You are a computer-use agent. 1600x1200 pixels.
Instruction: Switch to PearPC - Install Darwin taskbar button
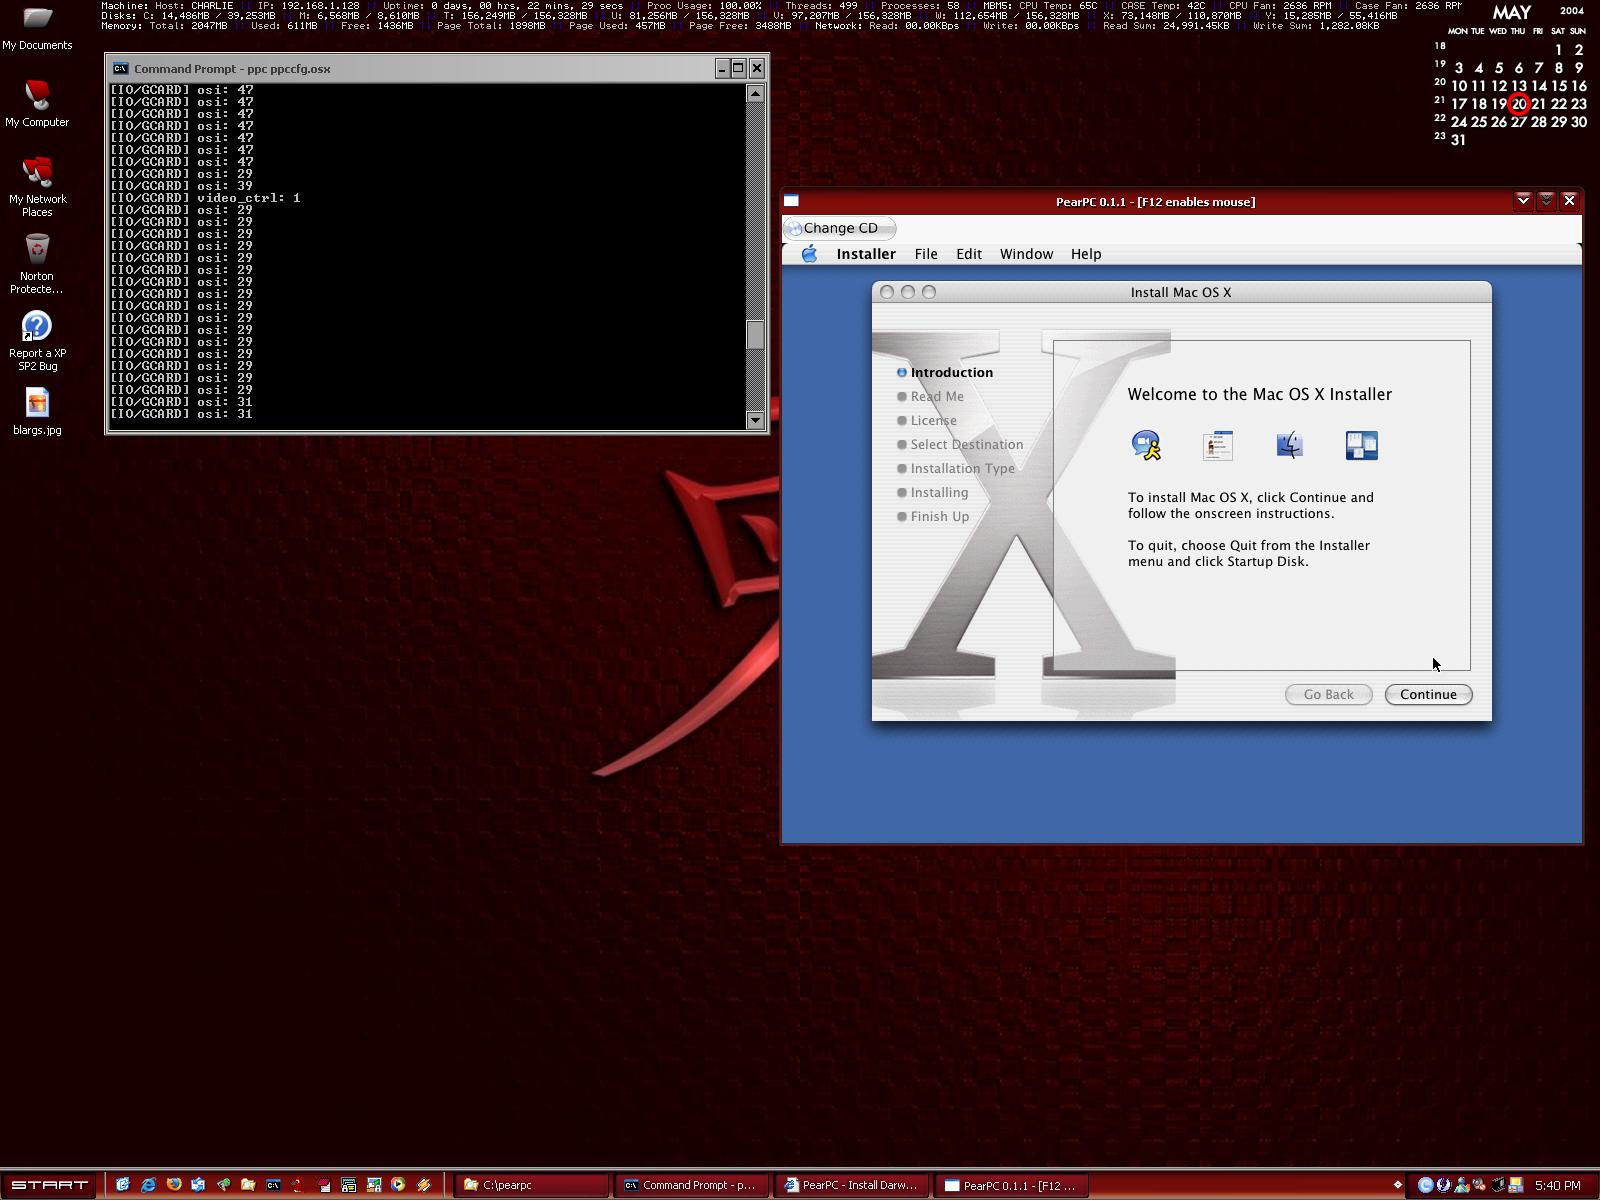tap(853, 1185)
